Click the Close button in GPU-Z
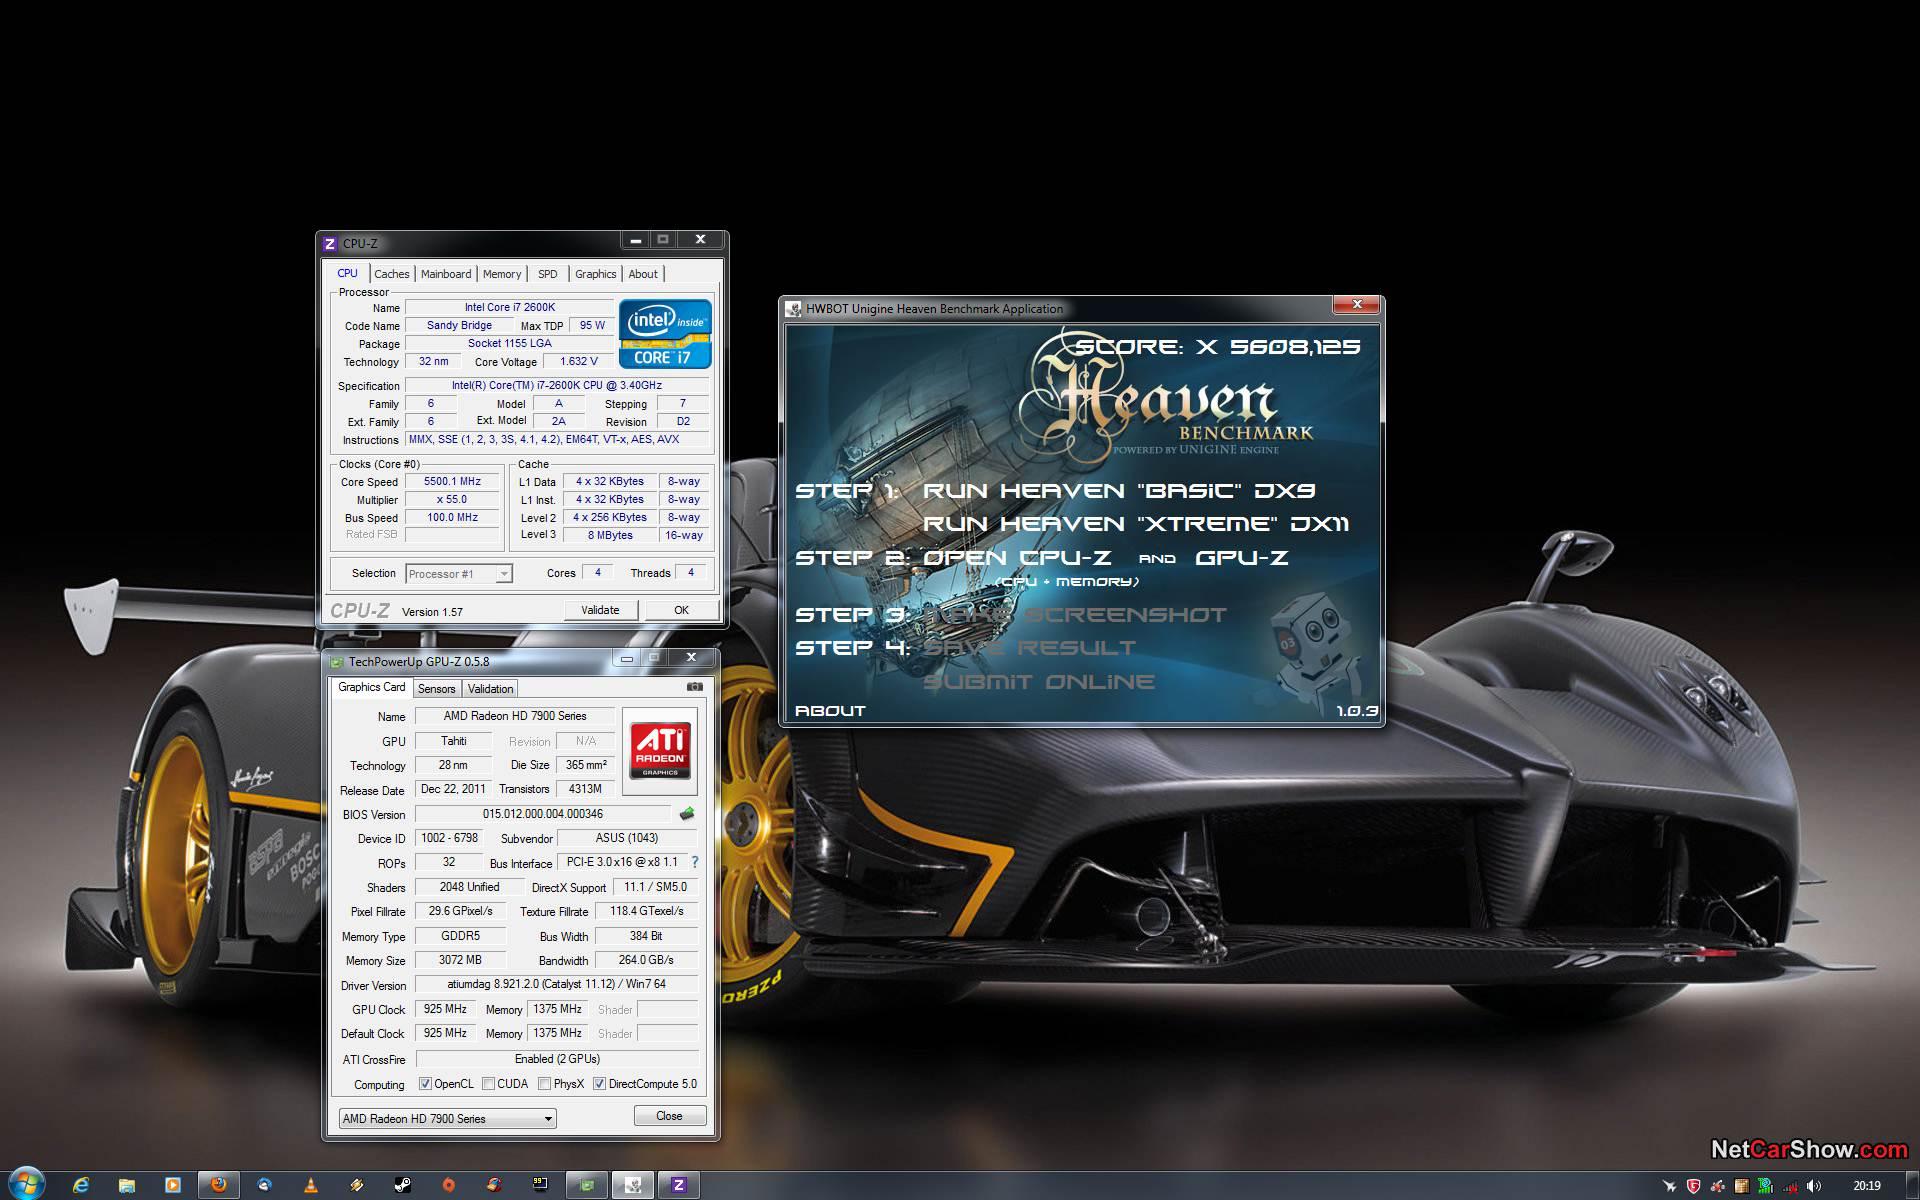 pos(670,1116)
